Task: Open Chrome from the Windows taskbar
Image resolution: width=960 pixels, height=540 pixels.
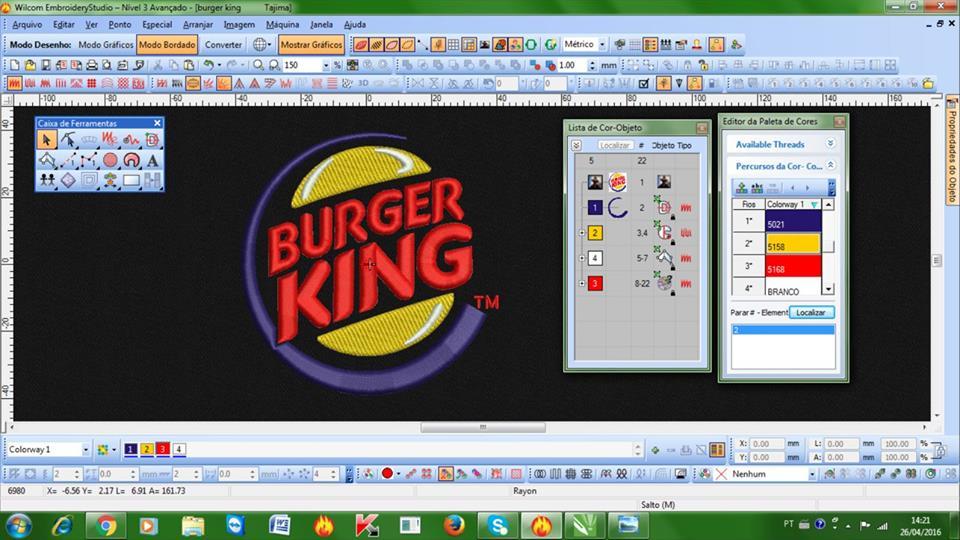Action: pyautogui.click(x=106, y=525)
